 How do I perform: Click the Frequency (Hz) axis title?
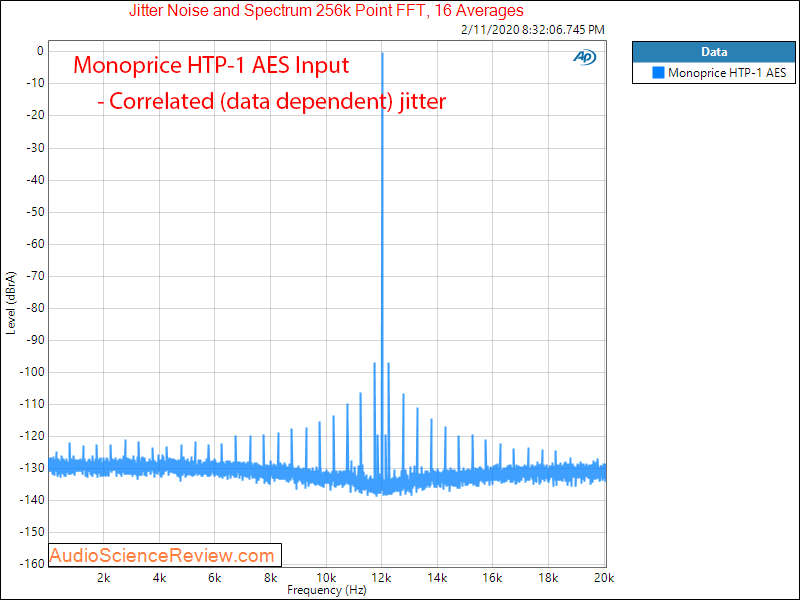(327, 590)
